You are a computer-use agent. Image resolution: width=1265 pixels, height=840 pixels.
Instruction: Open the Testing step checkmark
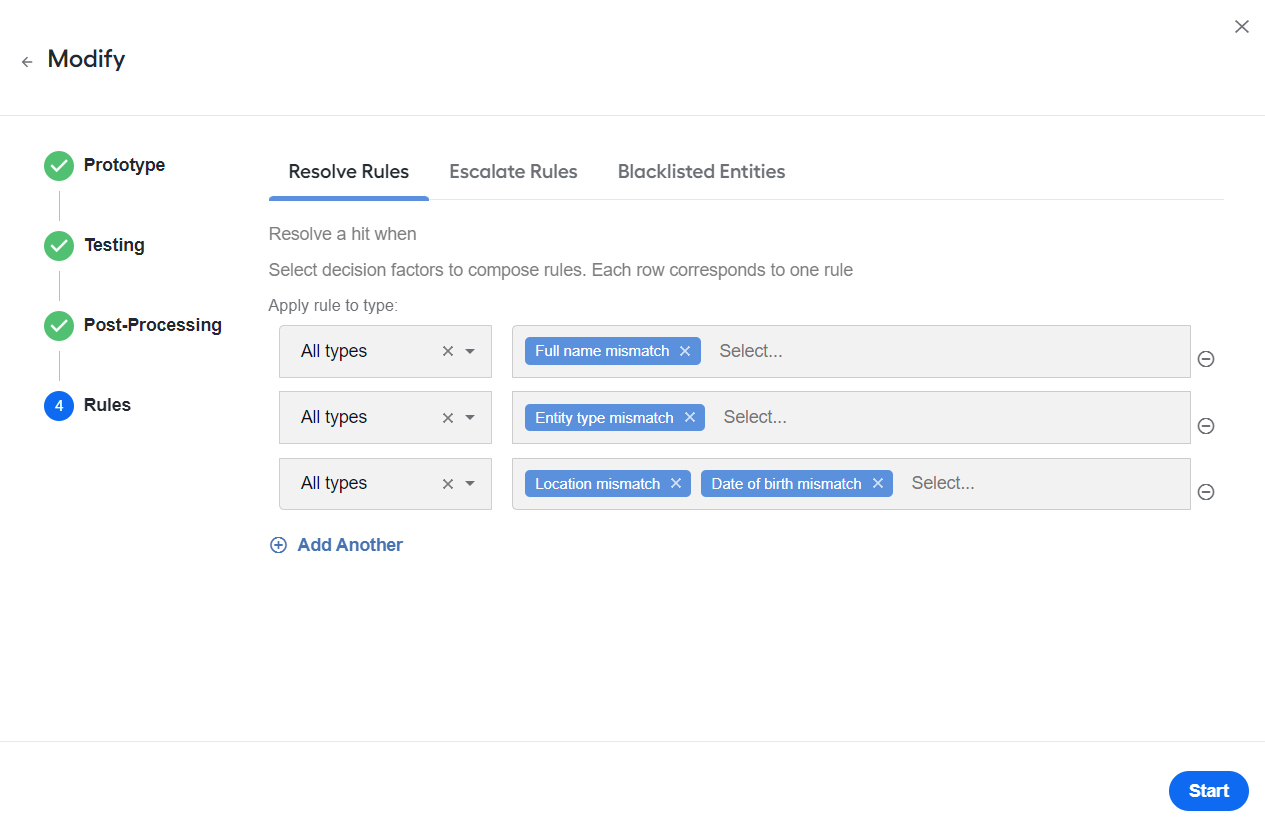[59, 246]
